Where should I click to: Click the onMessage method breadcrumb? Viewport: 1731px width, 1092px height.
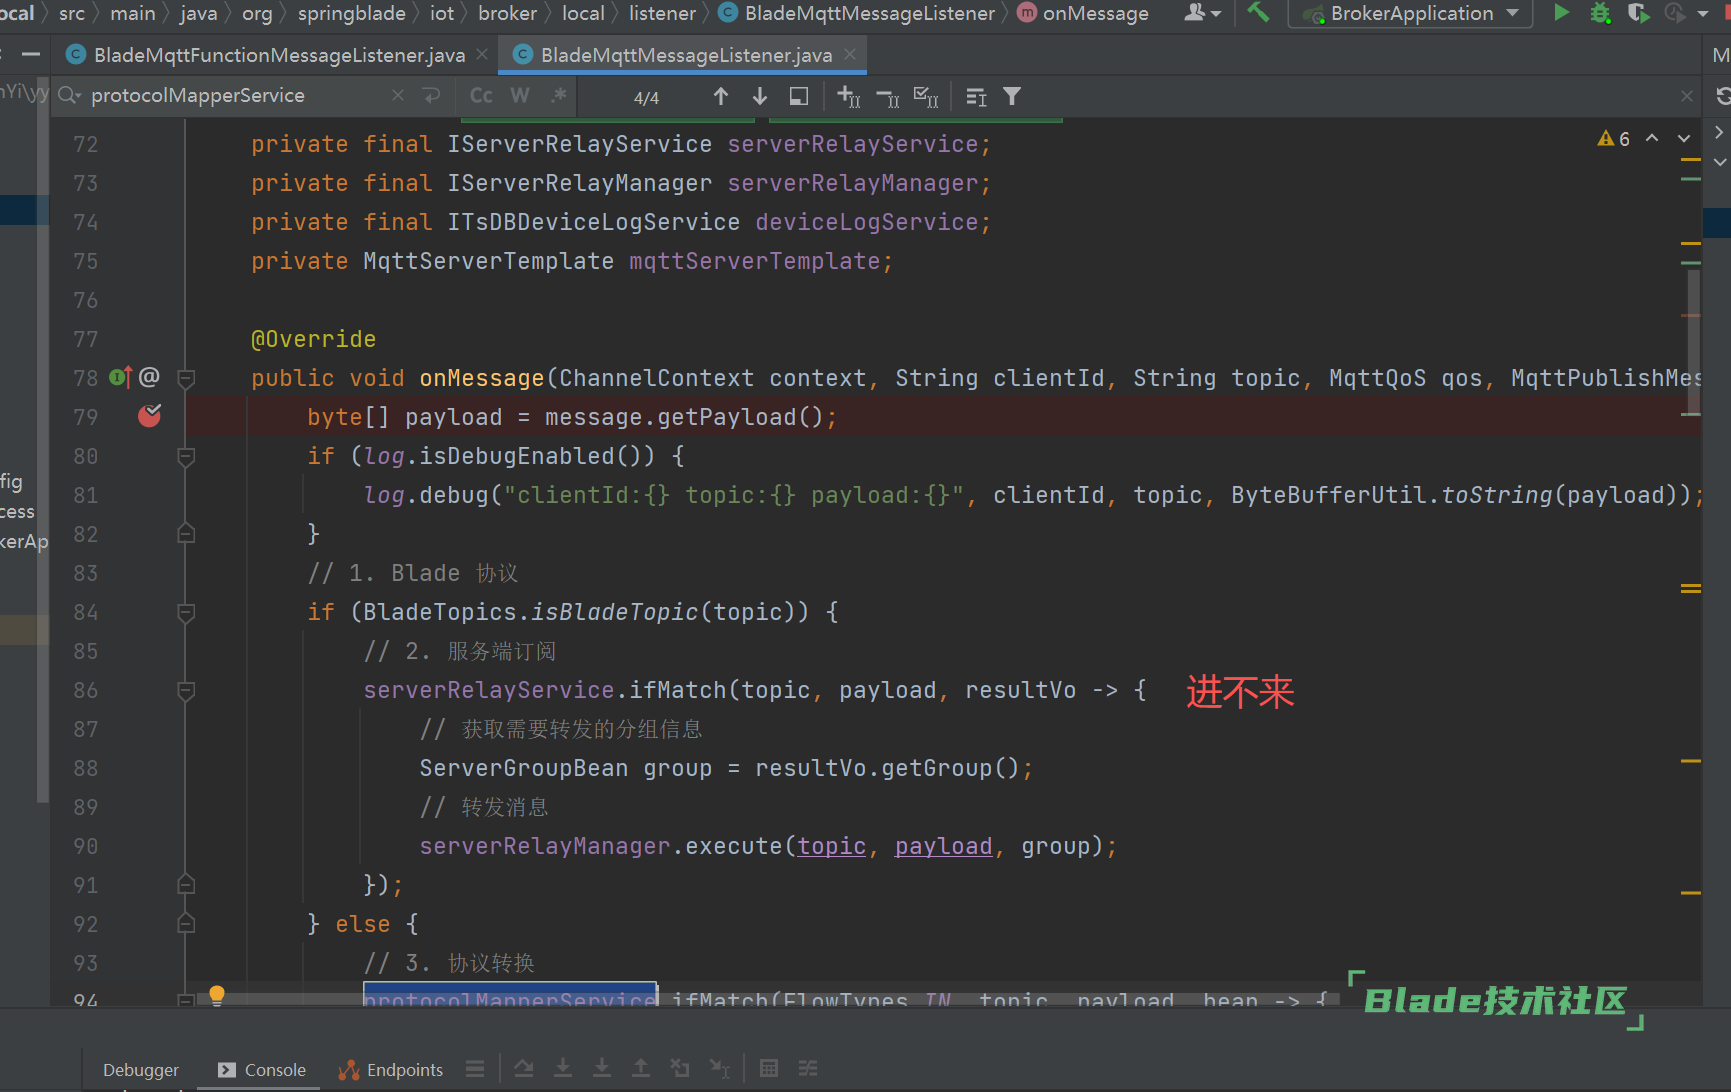1083,13
